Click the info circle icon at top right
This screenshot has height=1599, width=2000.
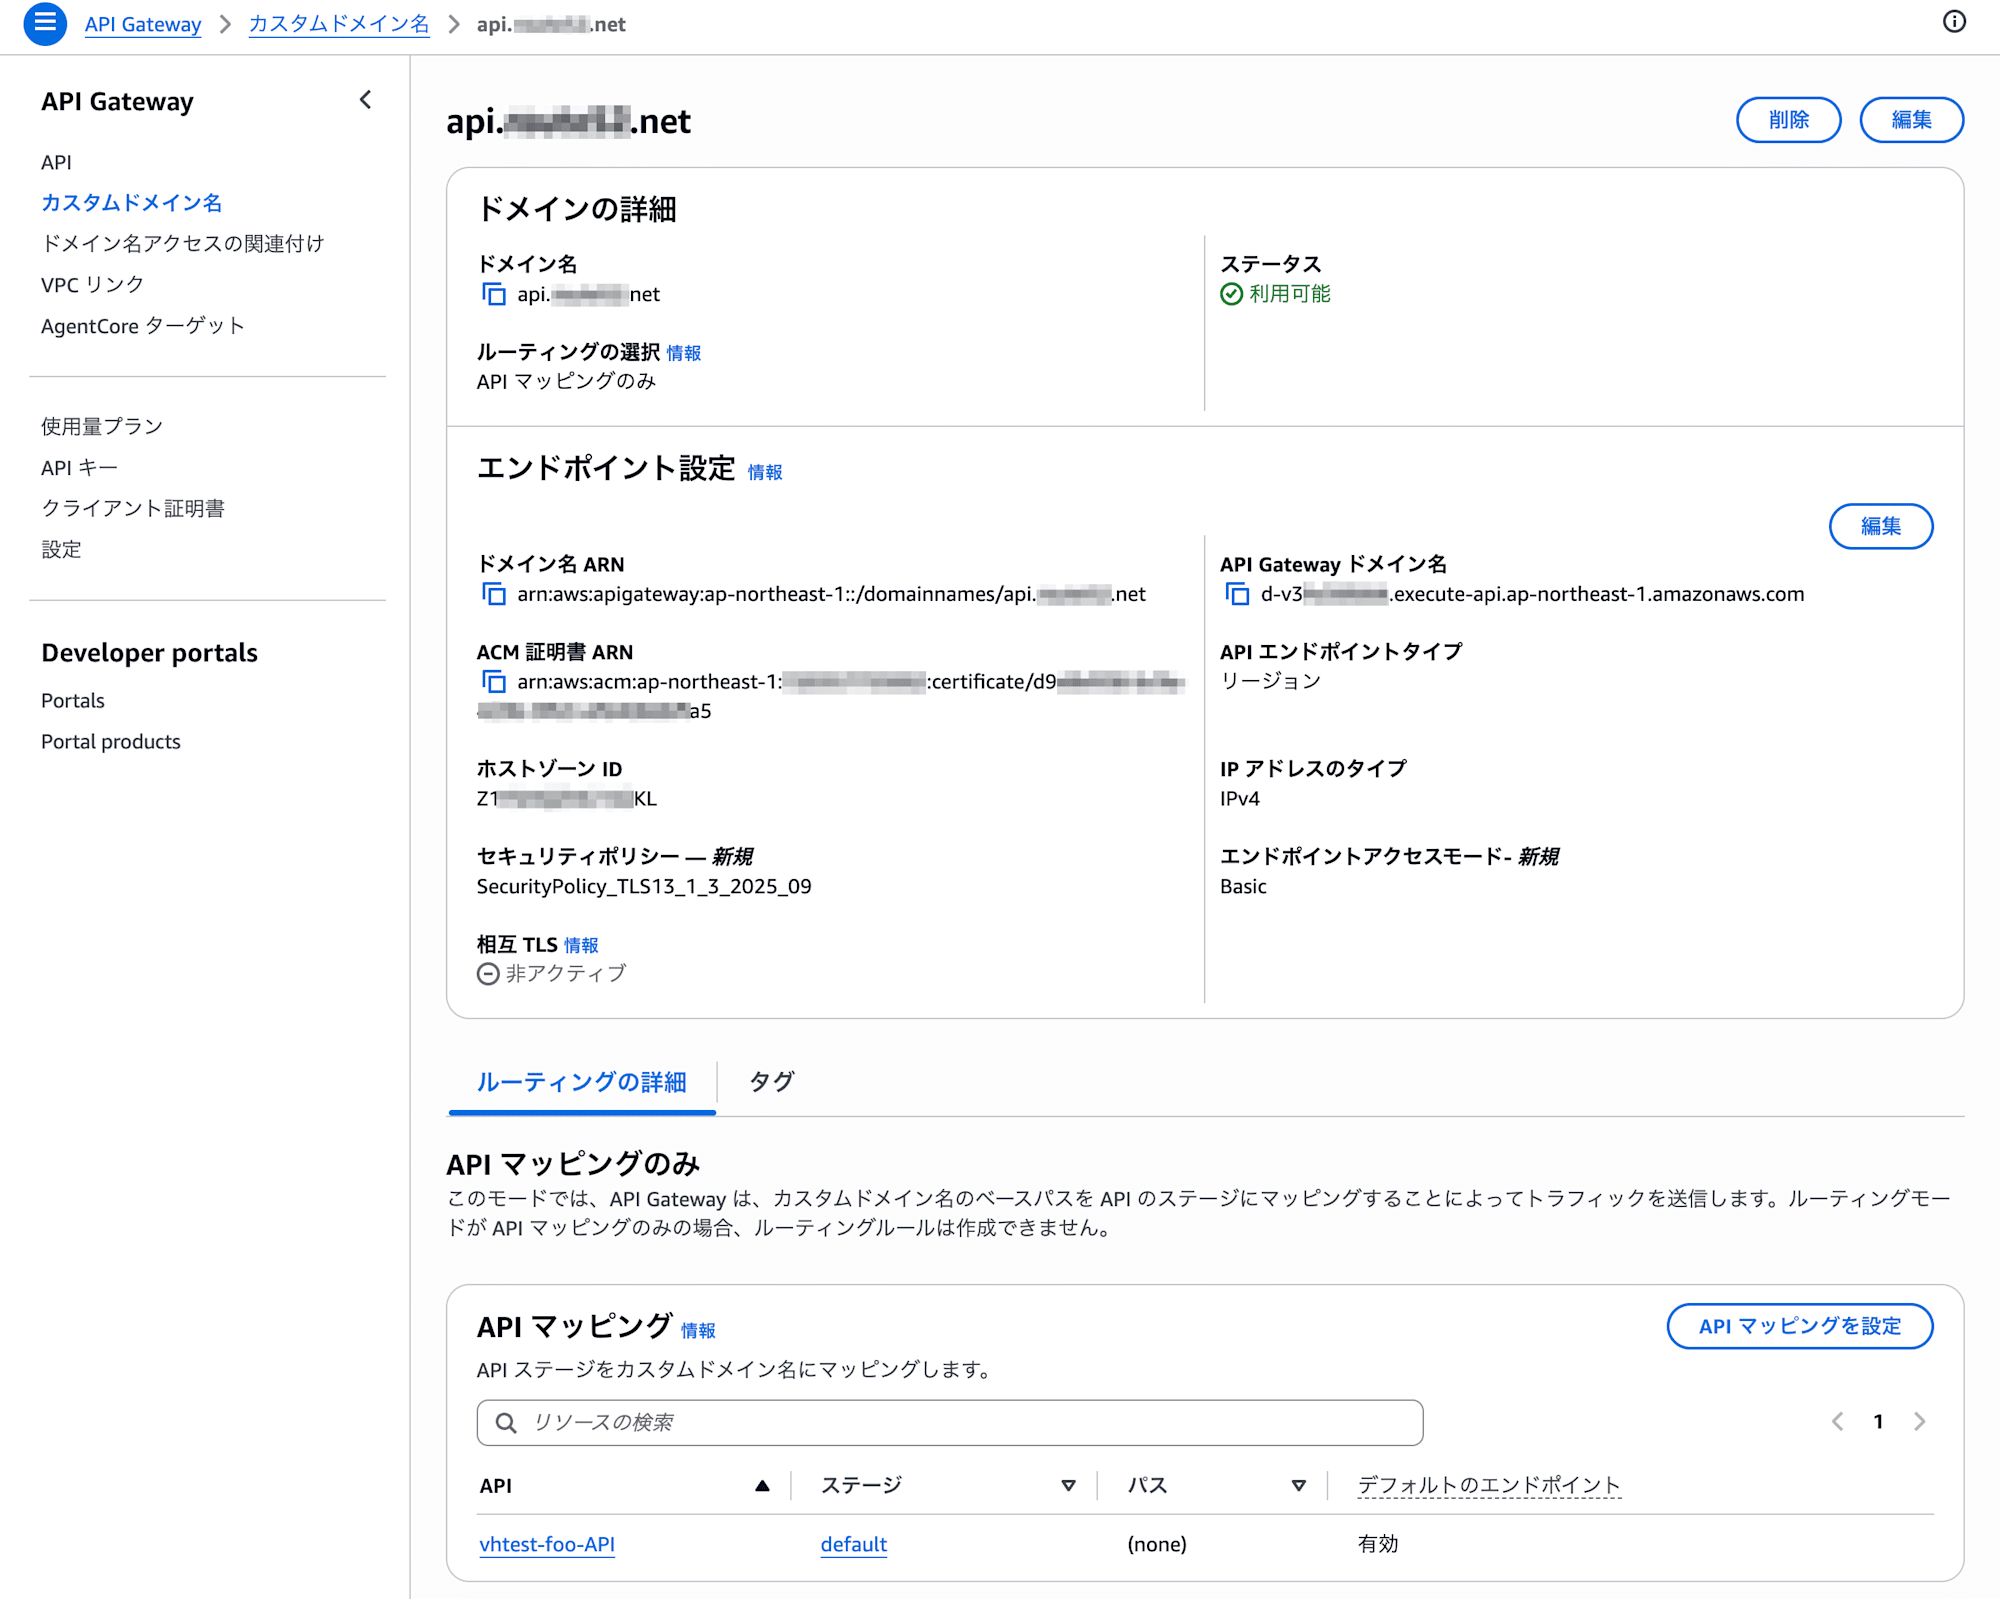pyautogui.click(x=1954, y=22)
